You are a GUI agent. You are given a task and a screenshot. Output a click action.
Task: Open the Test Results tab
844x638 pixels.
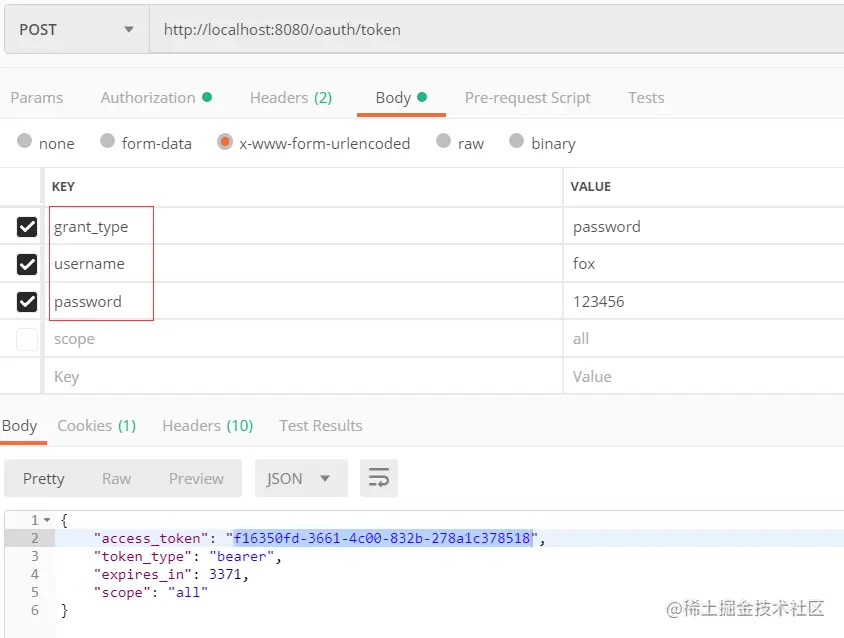(321, 426)
